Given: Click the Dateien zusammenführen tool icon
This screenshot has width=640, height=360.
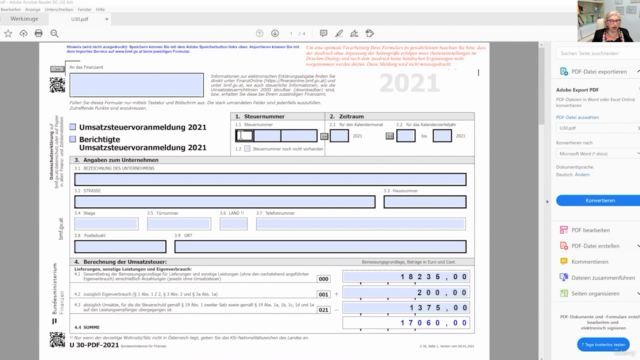Looking at the screenshot, I should pos(564,277).
